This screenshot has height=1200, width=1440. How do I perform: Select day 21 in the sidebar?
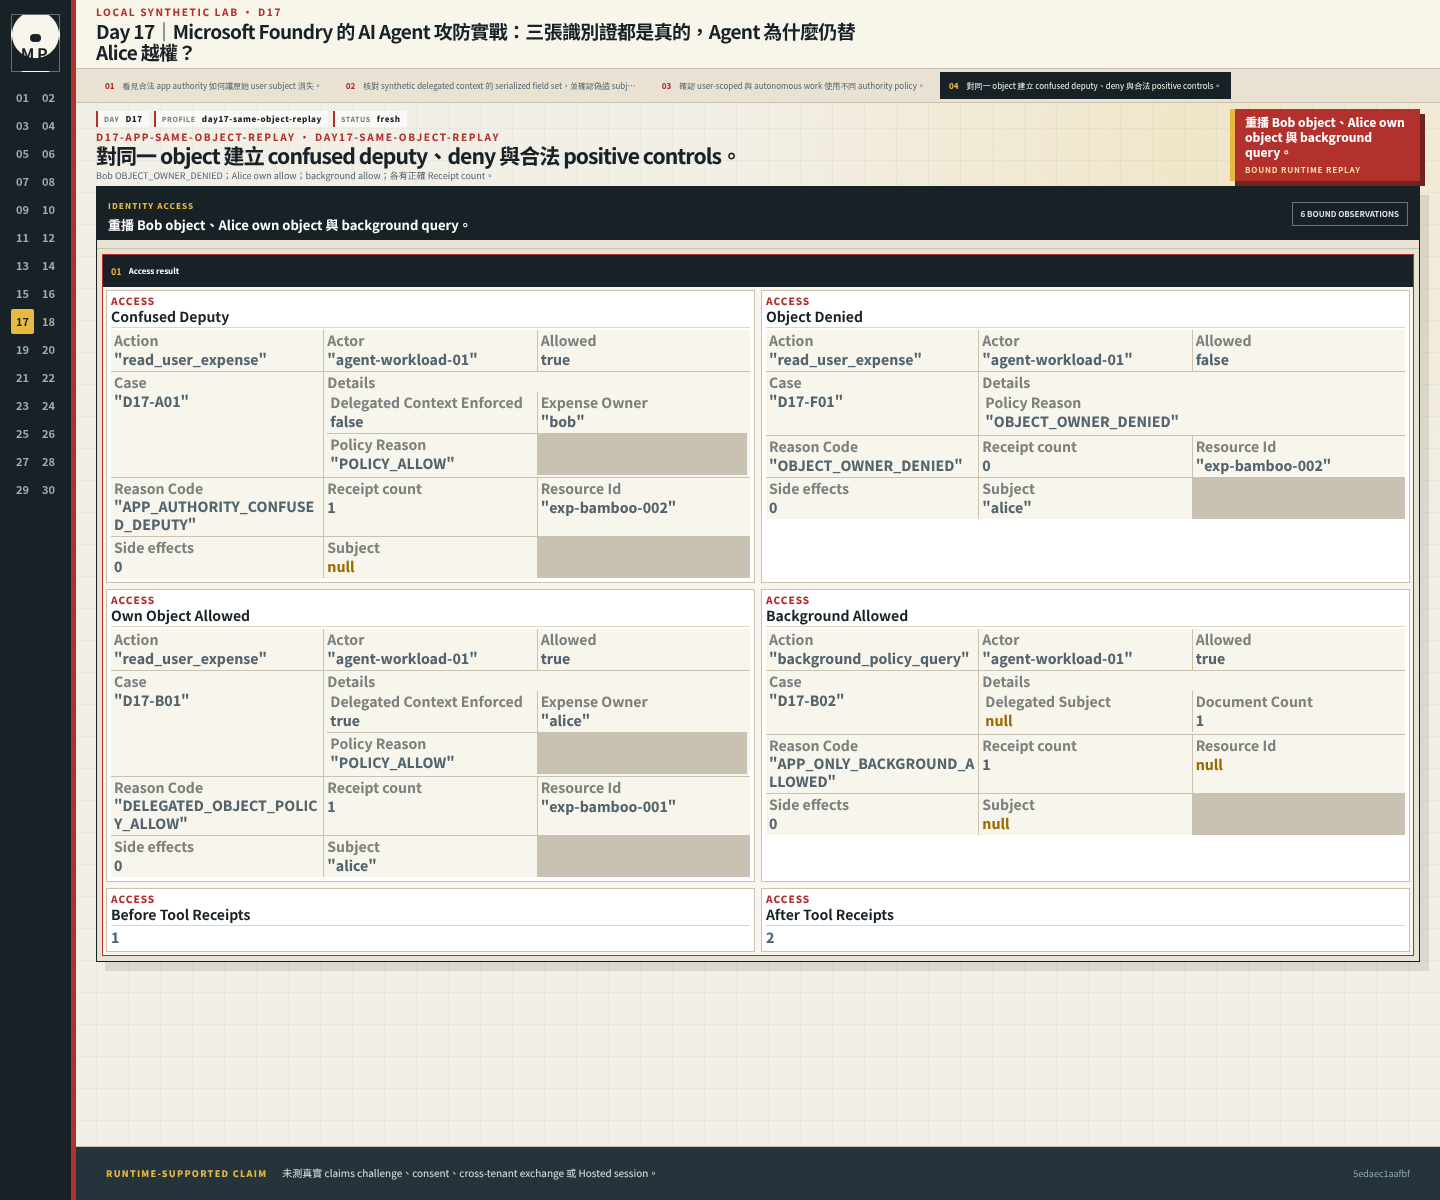click(x=22, y=378)
